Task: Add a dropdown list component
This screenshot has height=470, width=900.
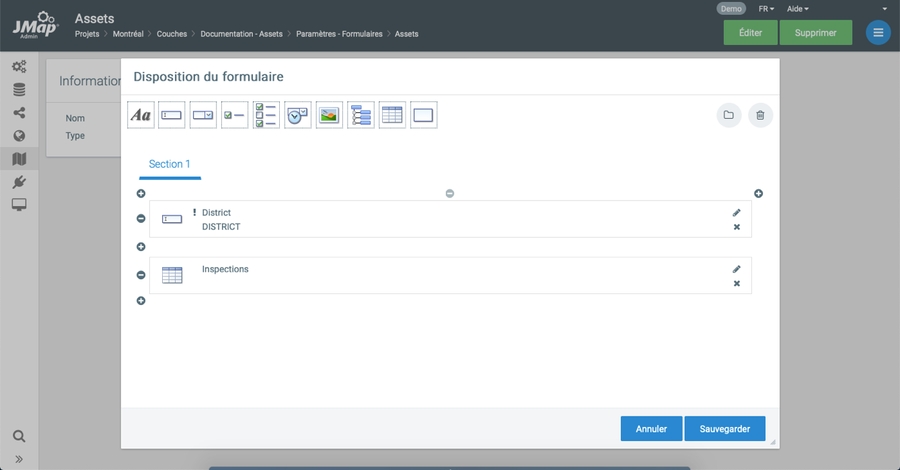Action: coord(203,115)
